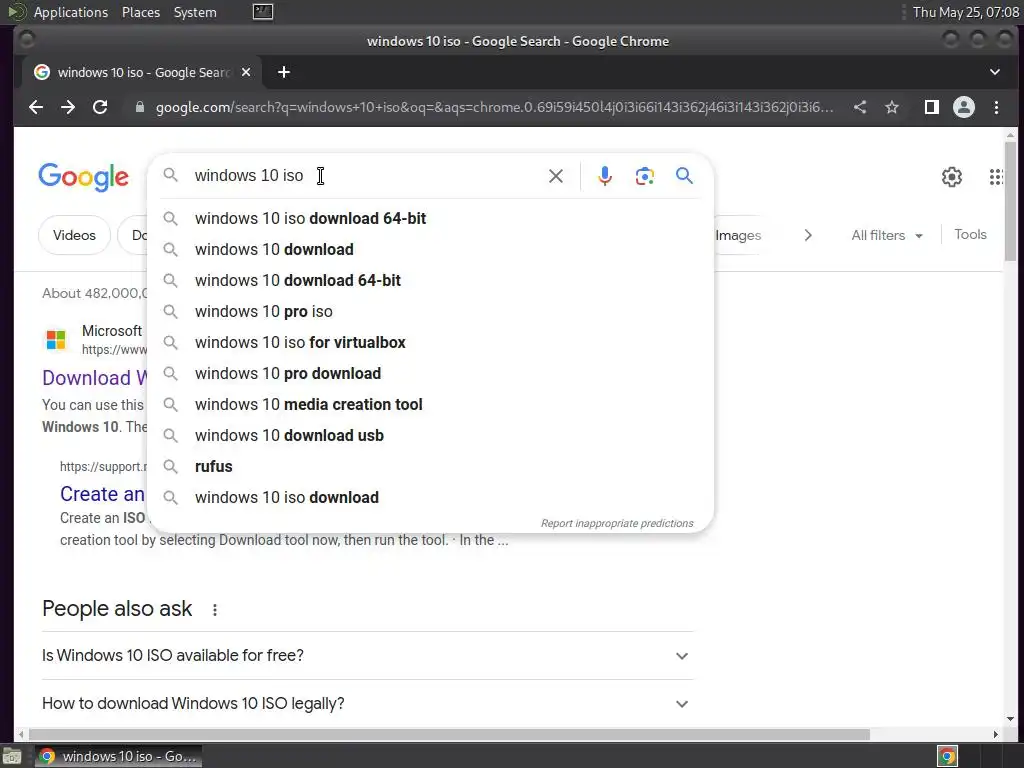Open People also ask options menu
Viewport: 1024px width, 768px height.
click(x=215, y=609)
